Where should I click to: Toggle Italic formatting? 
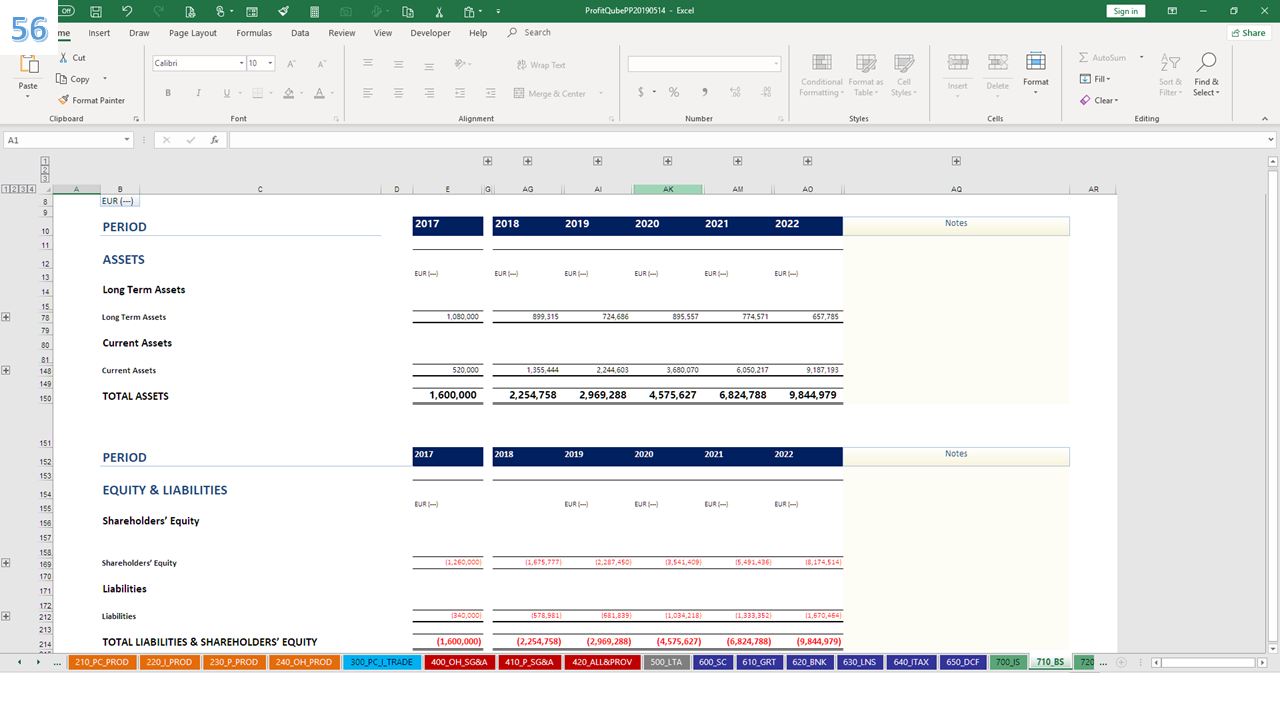(198, 93)
